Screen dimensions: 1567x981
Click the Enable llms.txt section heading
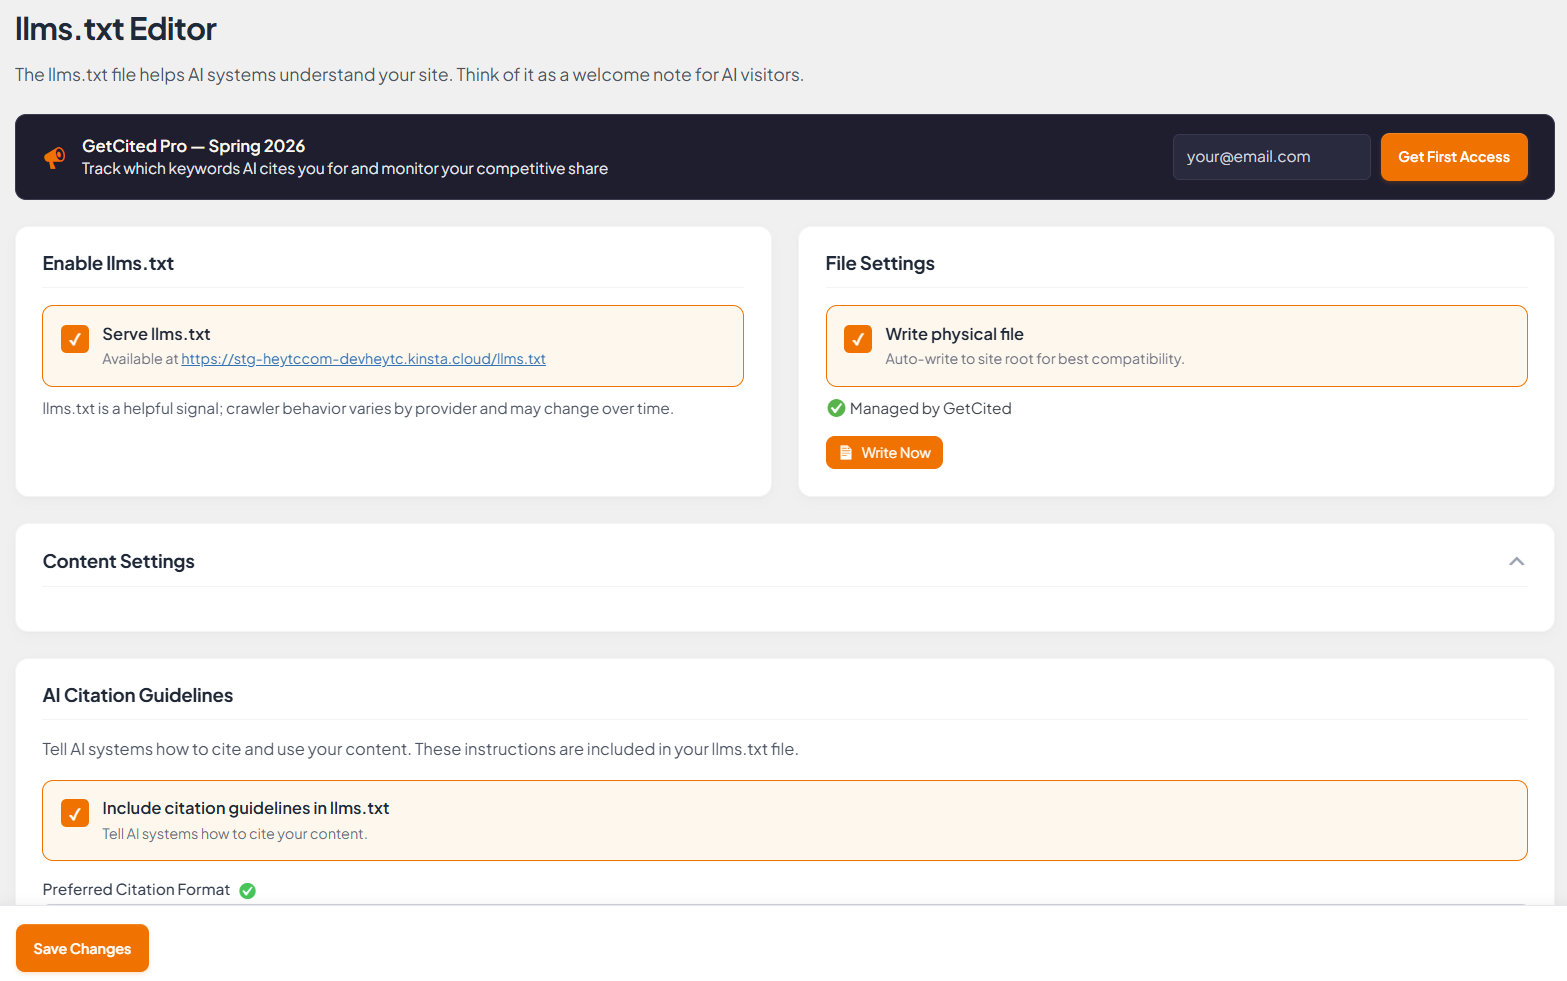pyautogui.click(x=108, y=264)
